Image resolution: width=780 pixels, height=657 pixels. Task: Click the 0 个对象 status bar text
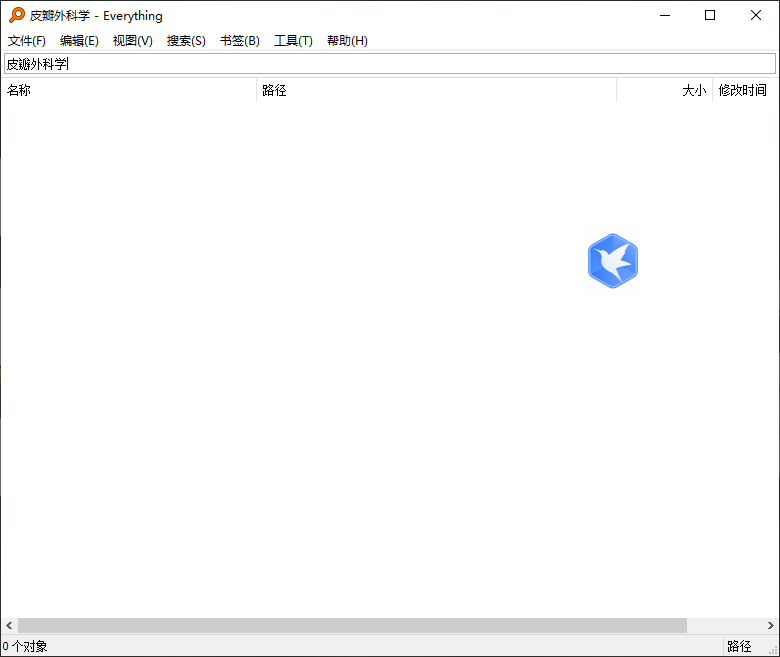(x=25, y=647)
